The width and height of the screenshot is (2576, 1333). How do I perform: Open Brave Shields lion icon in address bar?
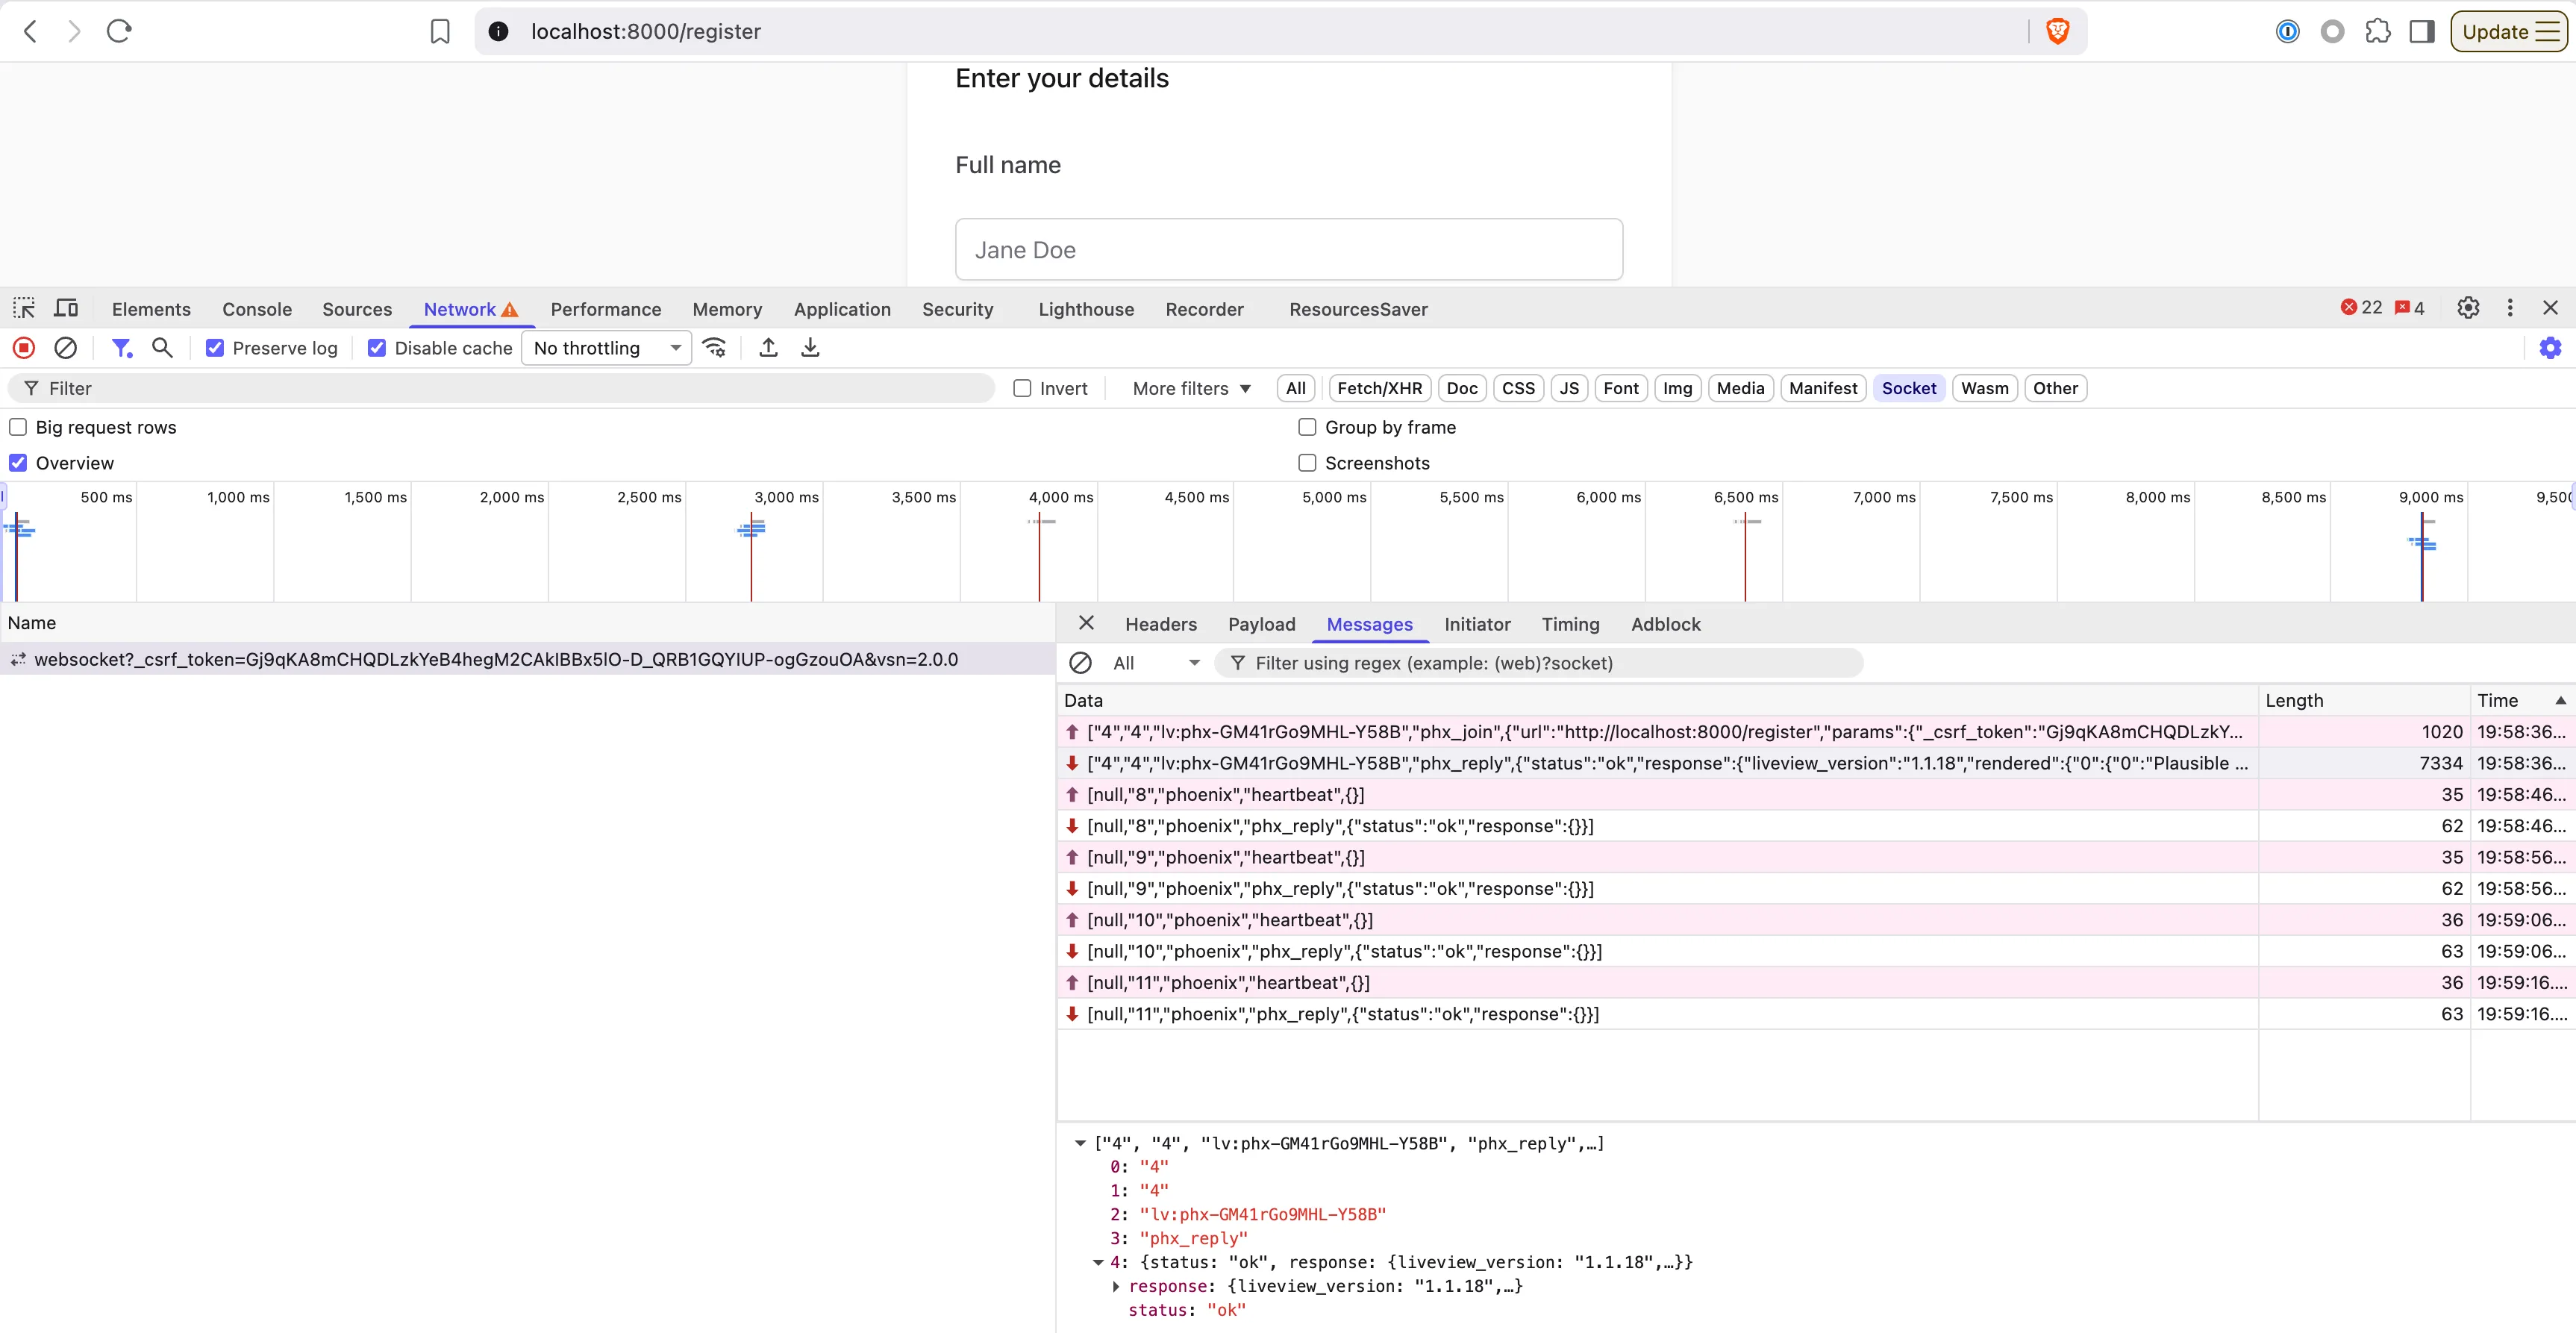point(2057,31)
